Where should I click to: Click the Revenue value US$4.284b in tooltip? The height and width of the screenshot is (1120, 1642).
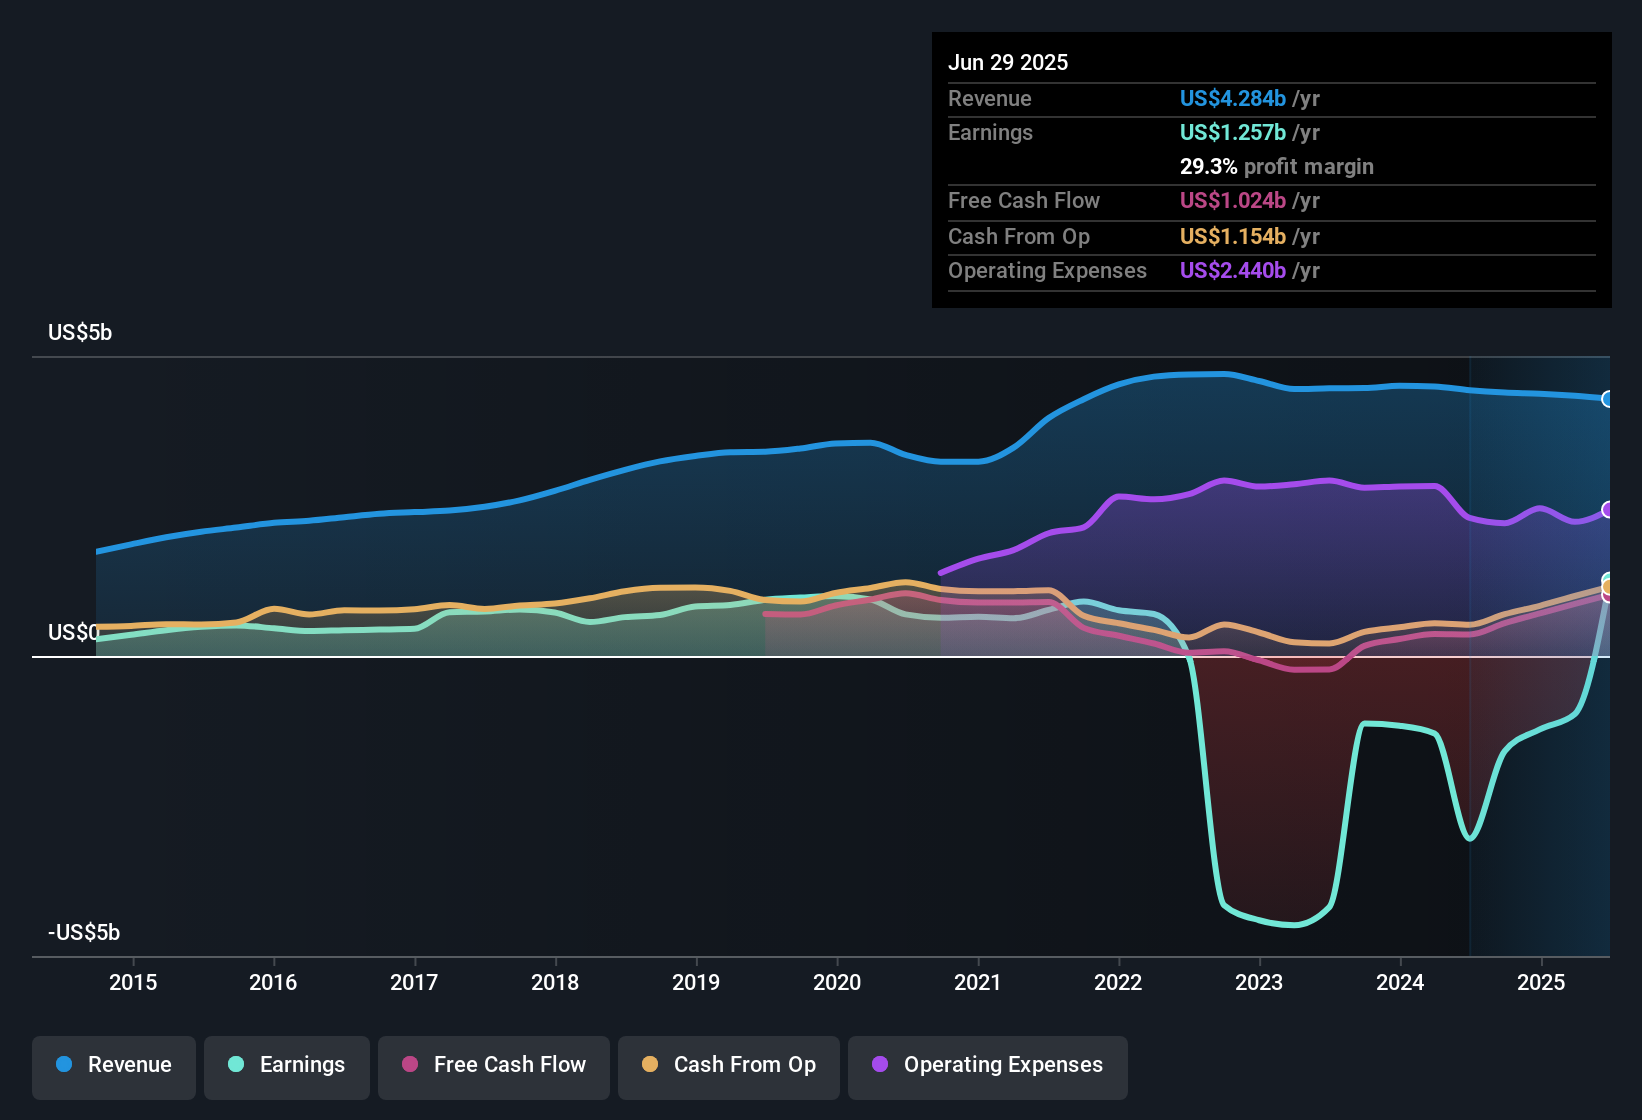[x=1232, y=98]
